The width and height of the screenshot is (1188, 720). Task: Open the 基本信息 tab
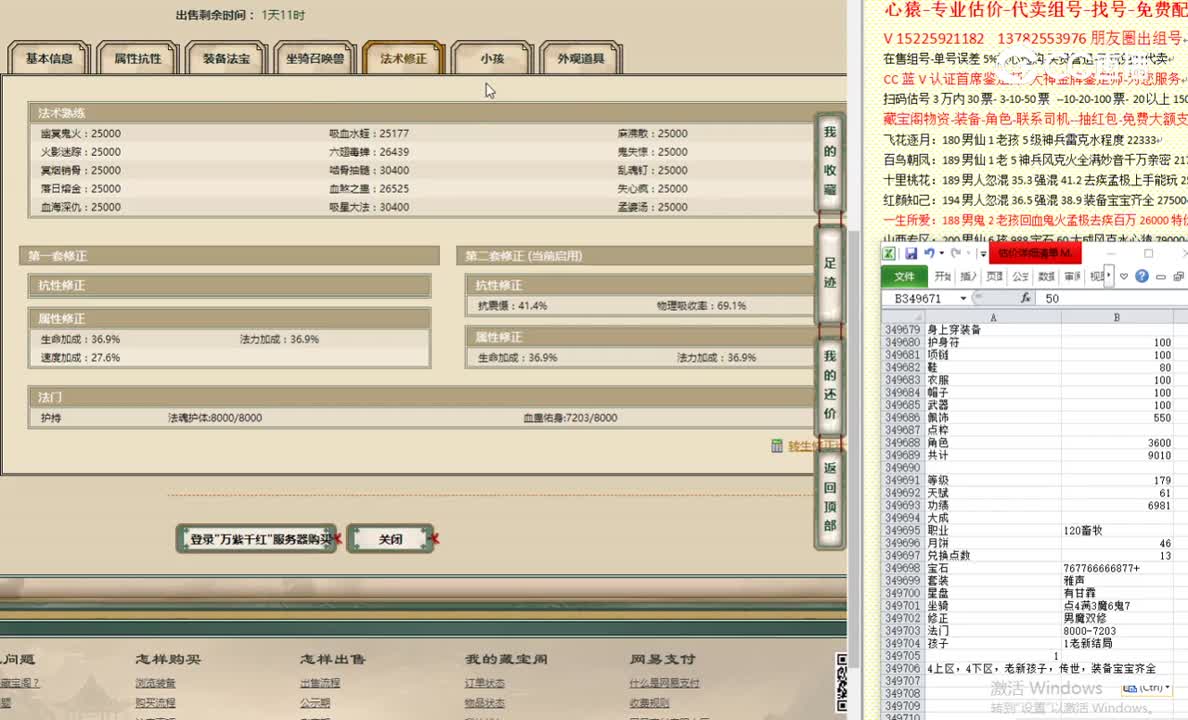click(48, 58)
